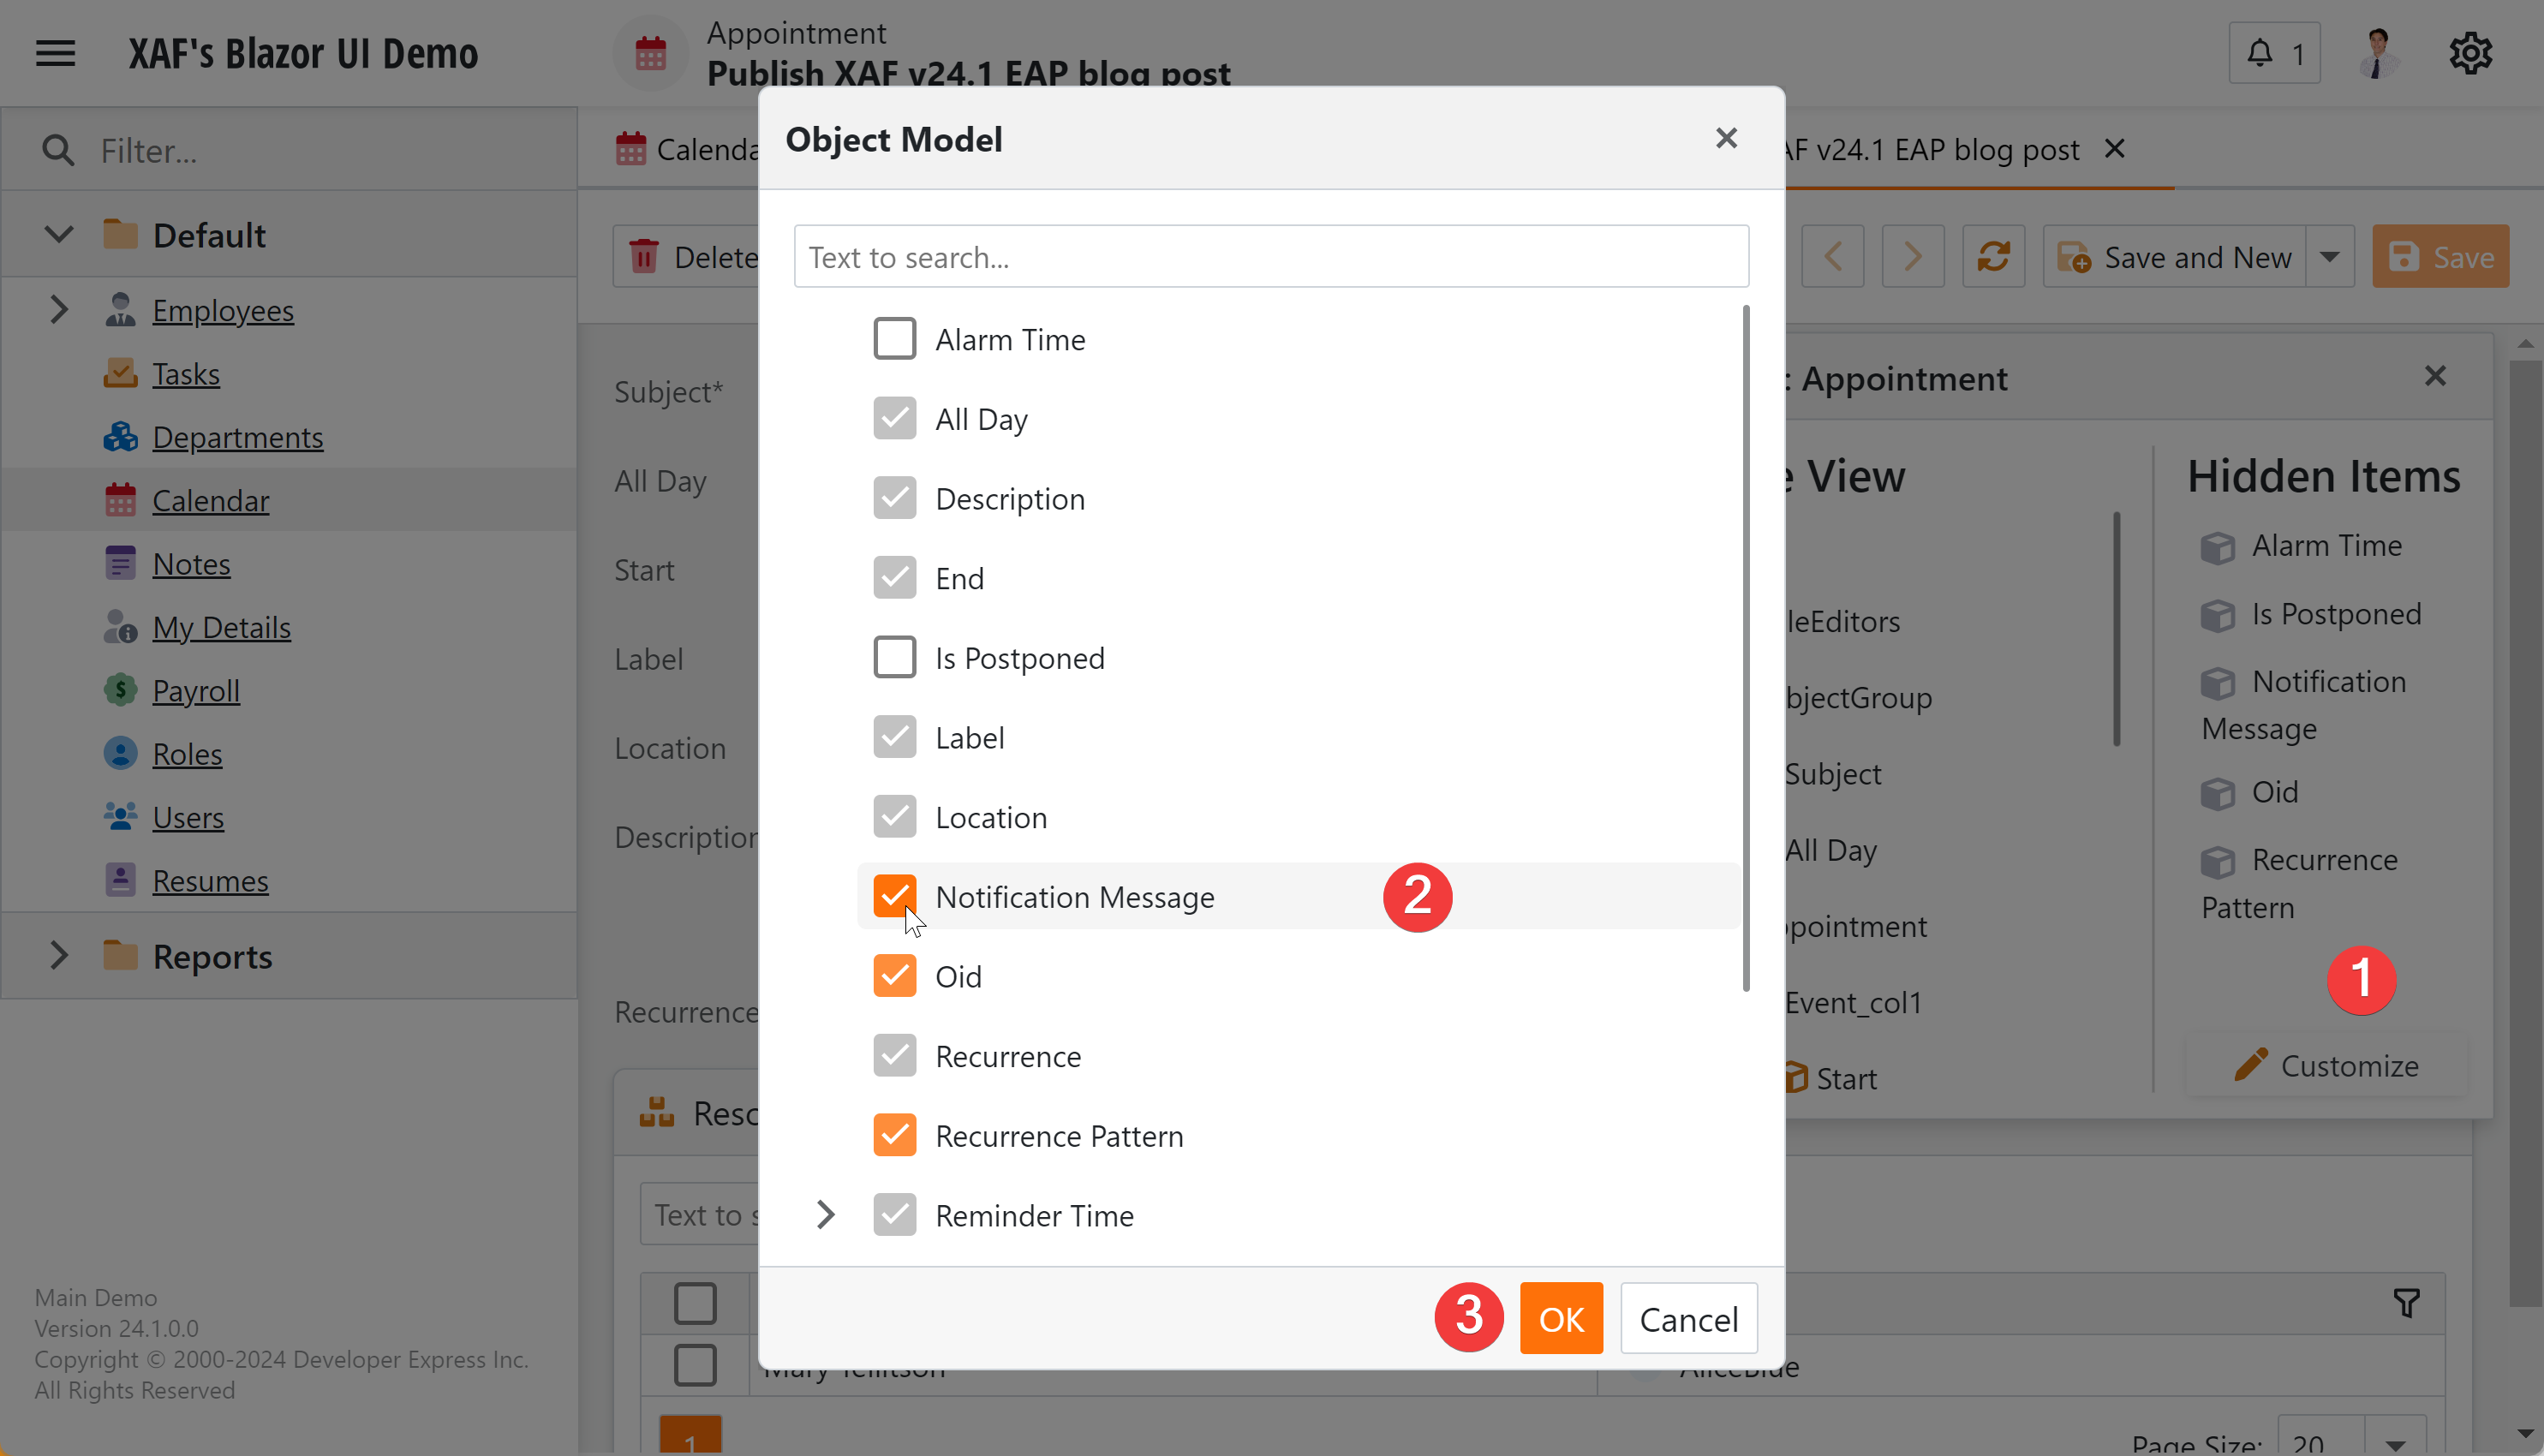Click the filter funnel icon

click(2406, 1302)
